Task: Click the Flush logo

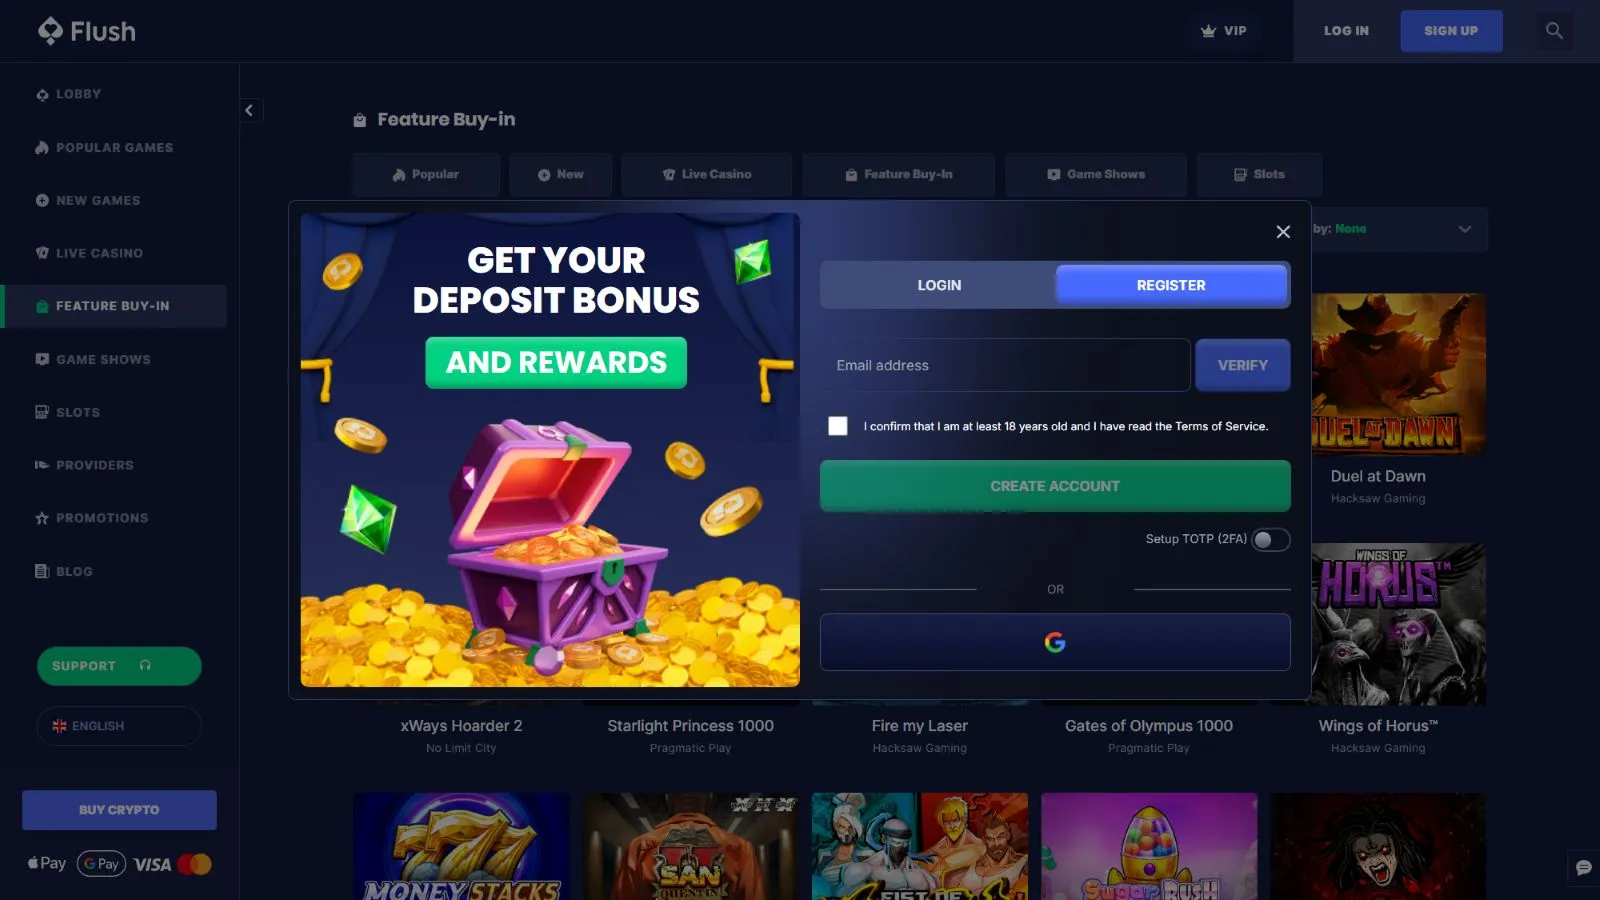Action: (x=87, y=31)
